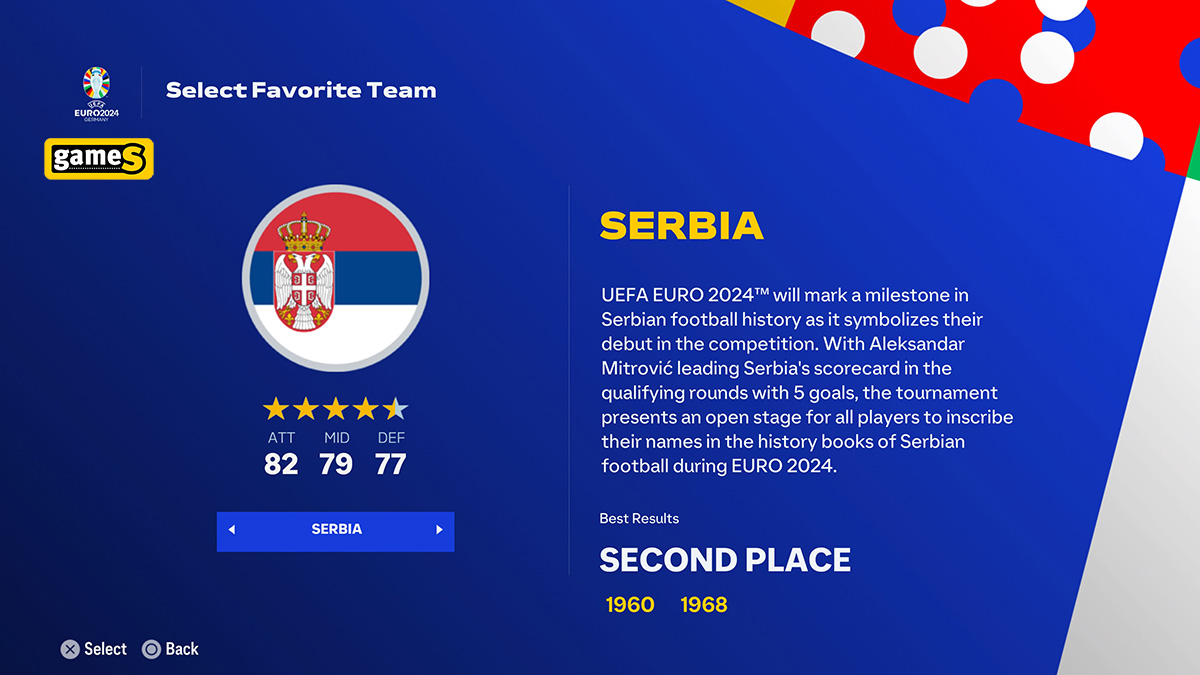Click the SERBIA yellow heading
The height and width of the screenshot is (675, 1200).
point(682,226)
